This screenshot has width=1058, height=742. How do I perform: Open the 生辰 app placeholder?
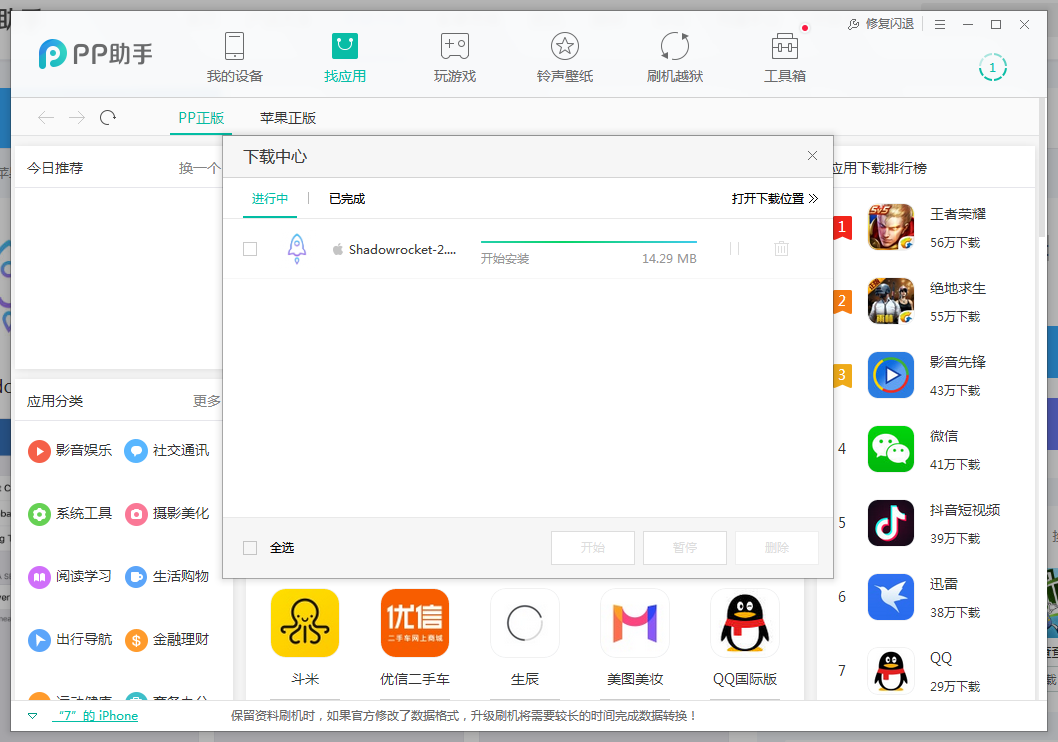tap(525, 623)
